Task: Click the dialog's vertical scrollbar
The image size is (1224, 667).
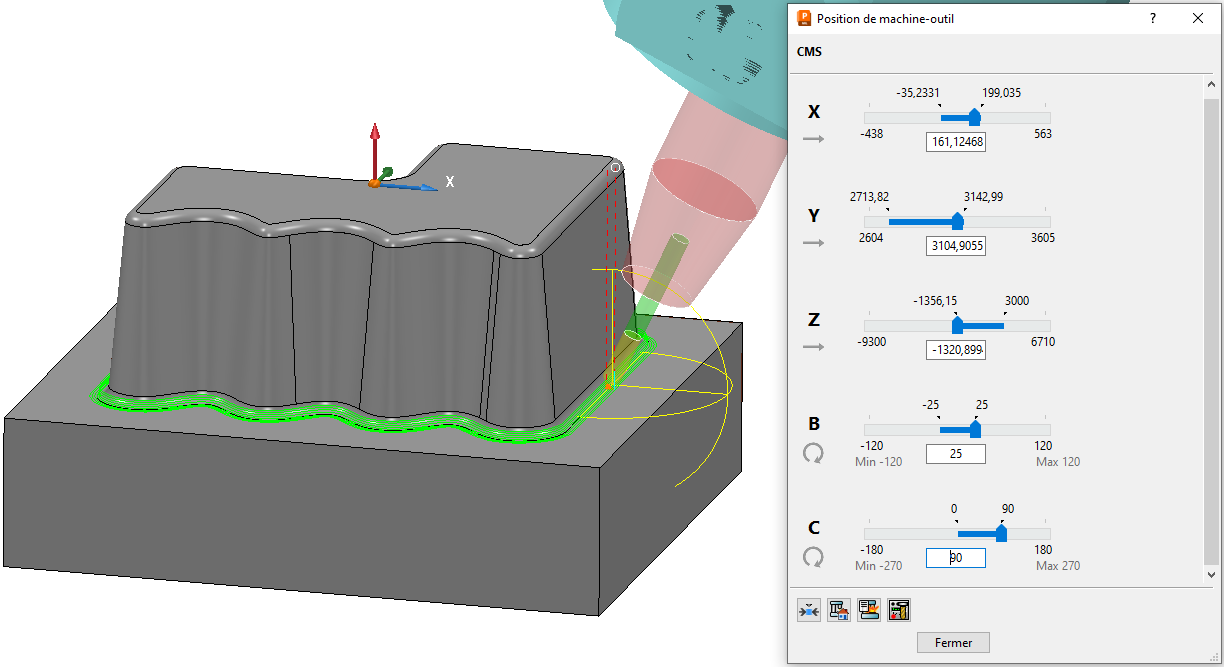Action: pos(1211,330)
